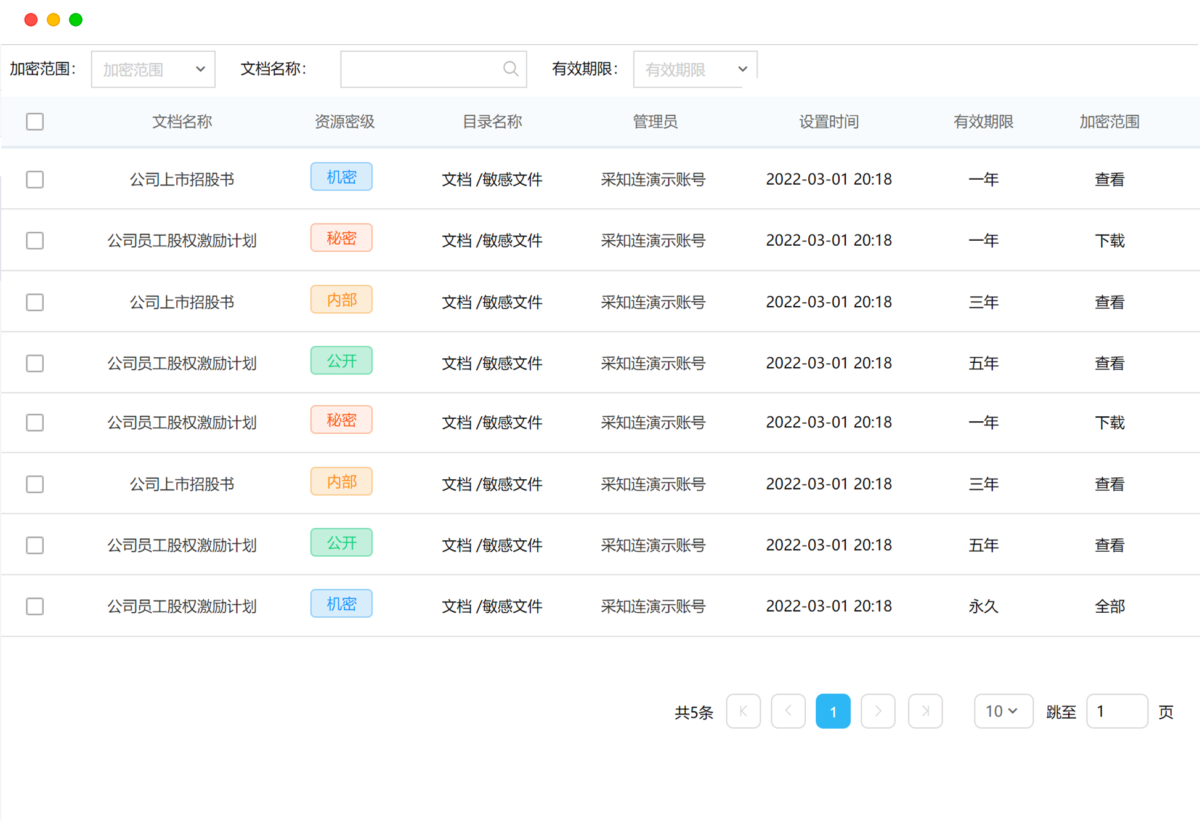
Task: Click the 加密范围 column header
Action: click(x=1110, y=122)
